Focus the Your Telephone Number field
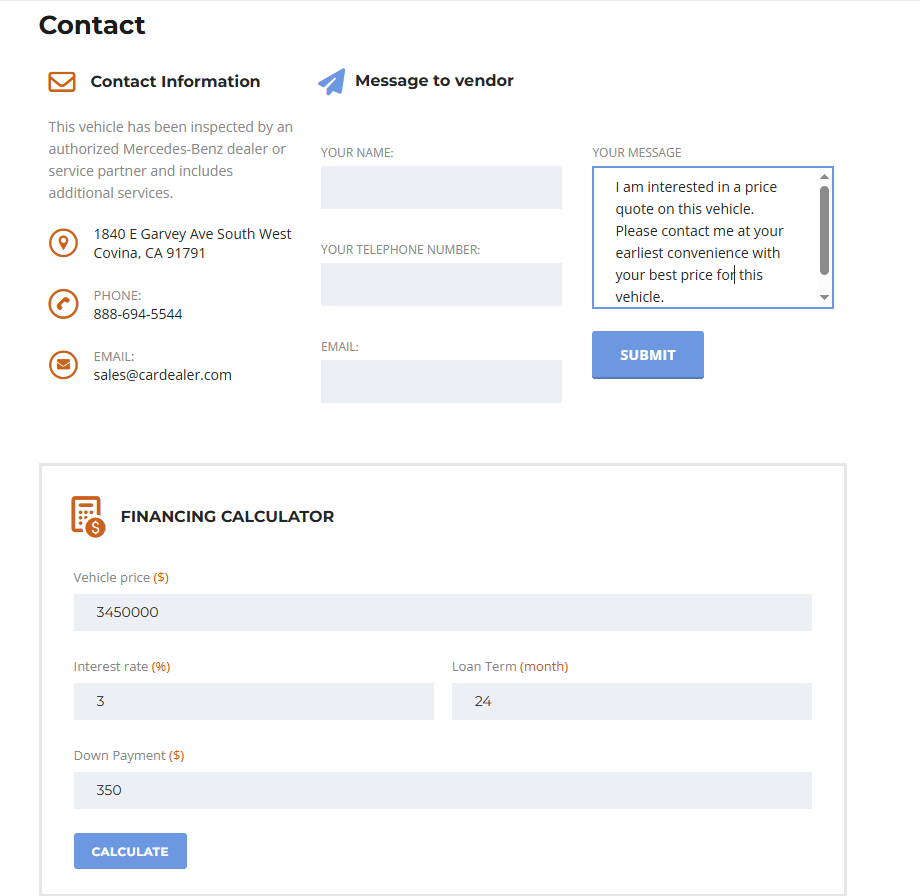The image size is (920, 896). (x=441, y=284)
